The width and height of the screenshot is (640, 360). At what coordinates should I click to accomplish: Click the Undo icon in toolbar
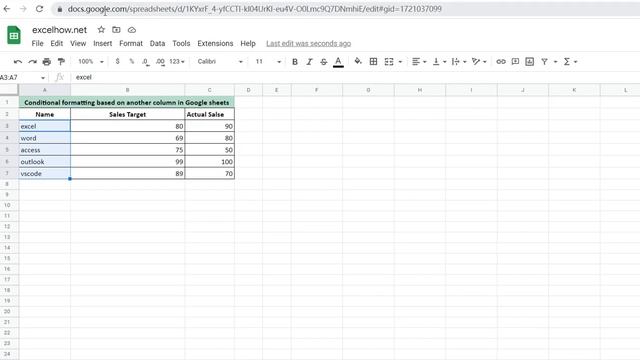[18, 62]
